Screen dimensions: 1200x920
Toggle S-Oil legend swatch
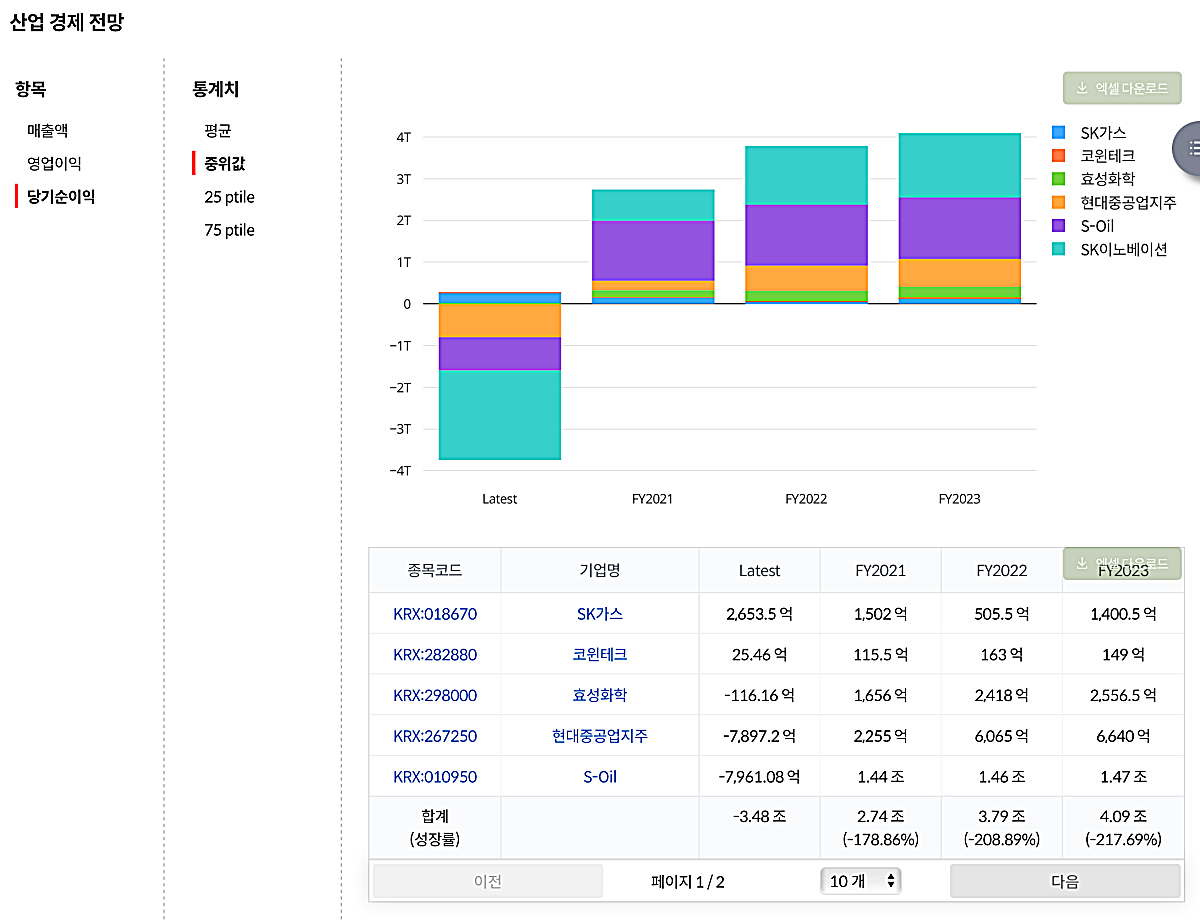tap(1058, 226)
